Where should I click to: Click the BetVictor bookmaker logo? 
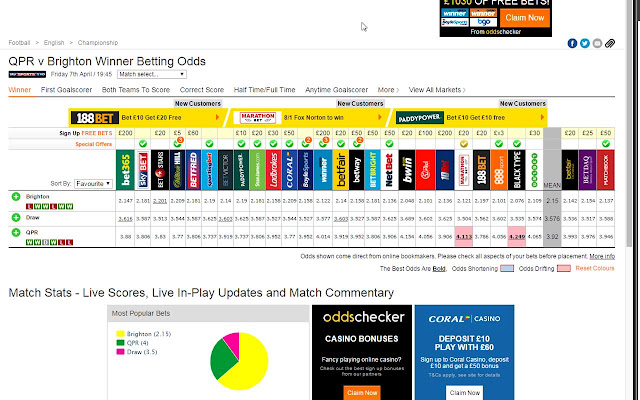pos(225,170)
